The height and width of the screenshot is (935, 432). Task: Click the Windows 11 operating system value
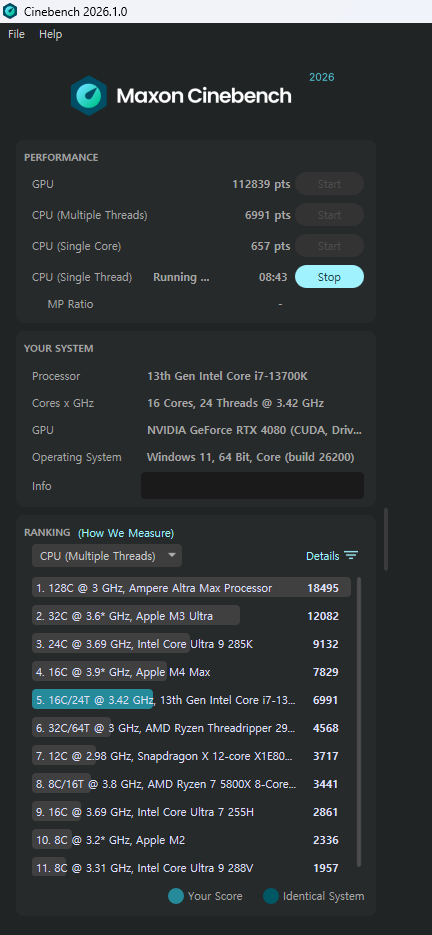(x=251, y=457)
